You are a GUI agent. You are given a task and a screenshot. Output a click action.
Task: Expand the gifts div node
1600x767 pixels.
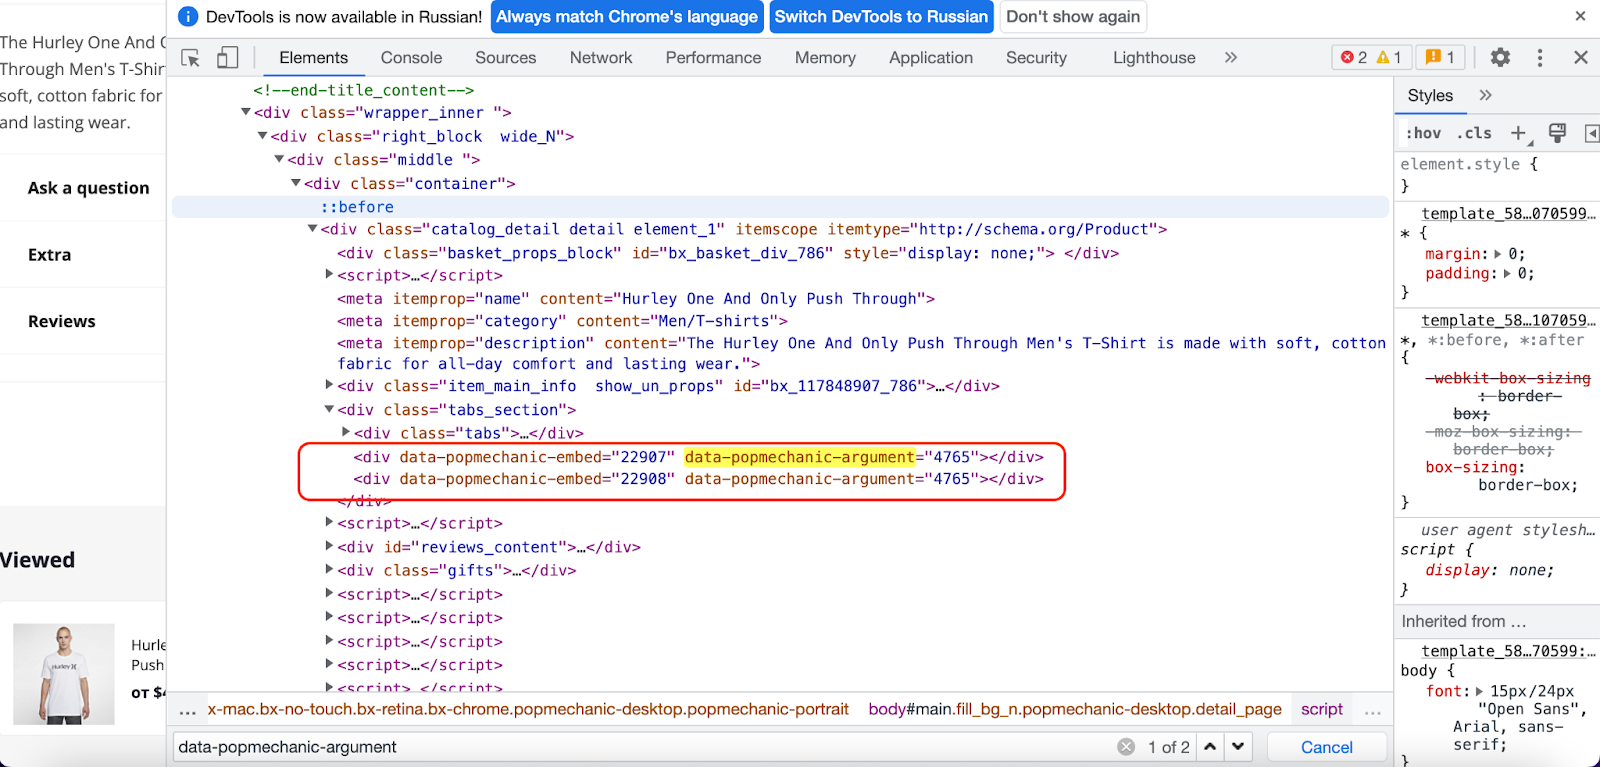pos(329,569)
